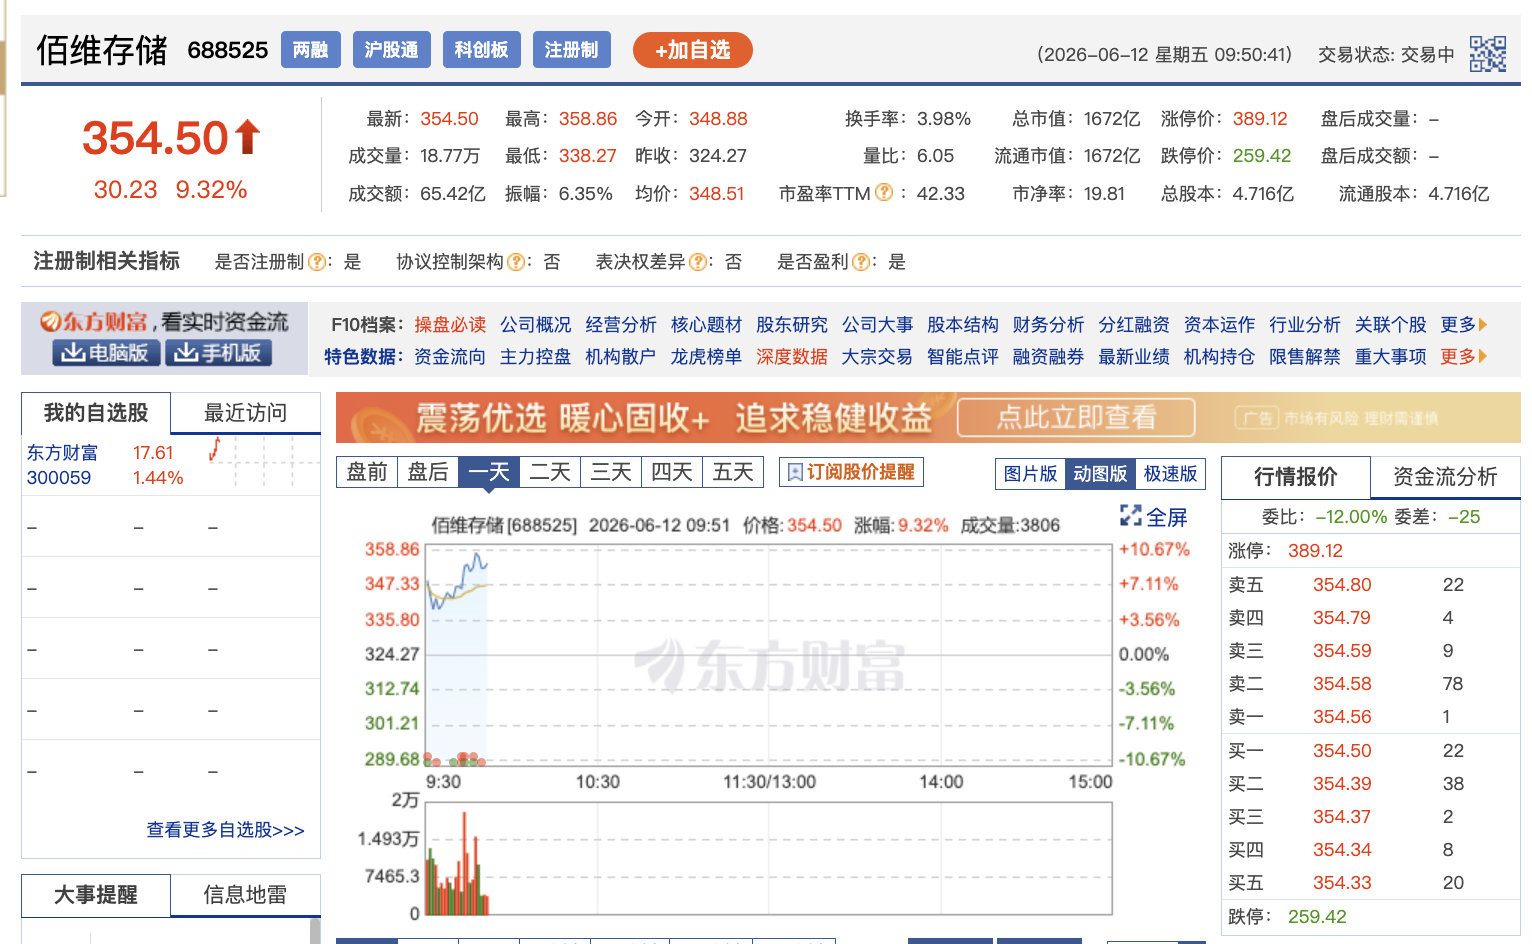
Task: Click the 订阅股价提醒 button
Action: [851, 472]
